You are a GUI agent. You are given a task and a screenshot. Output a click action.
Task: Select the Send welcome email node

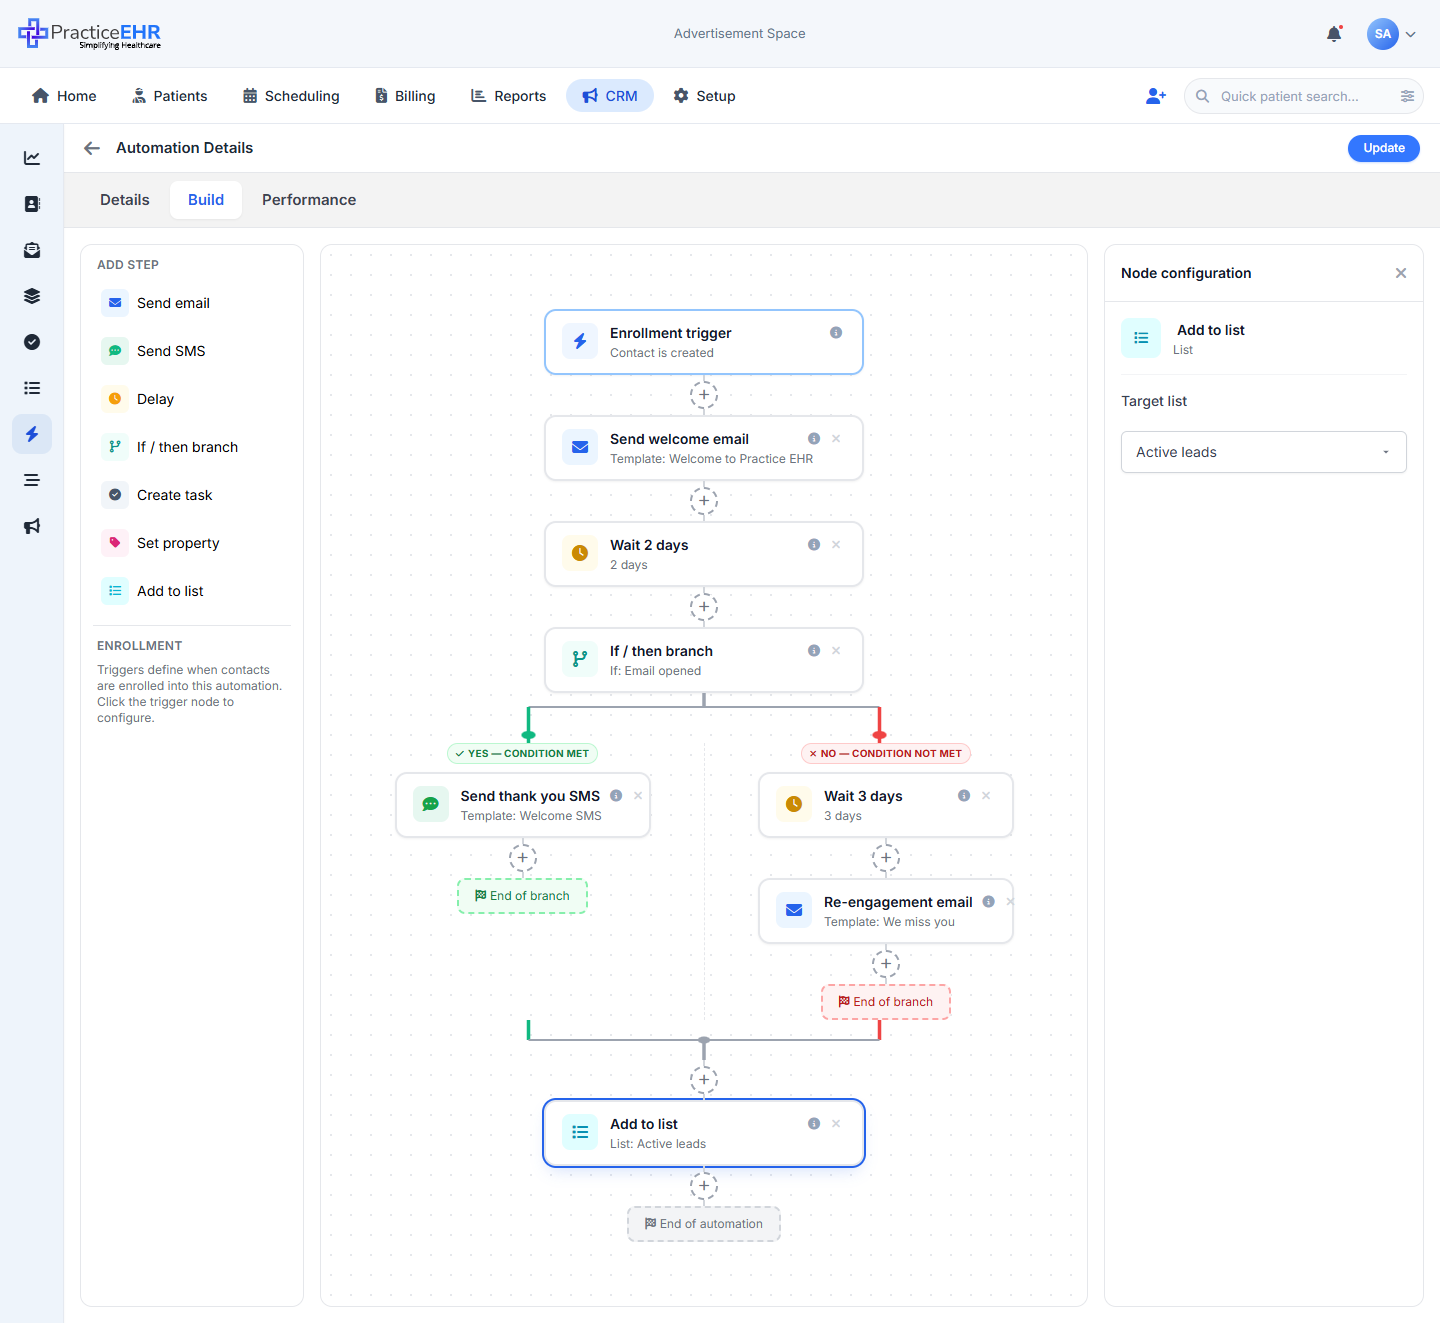pyautogui.click(x=704, y=448)
